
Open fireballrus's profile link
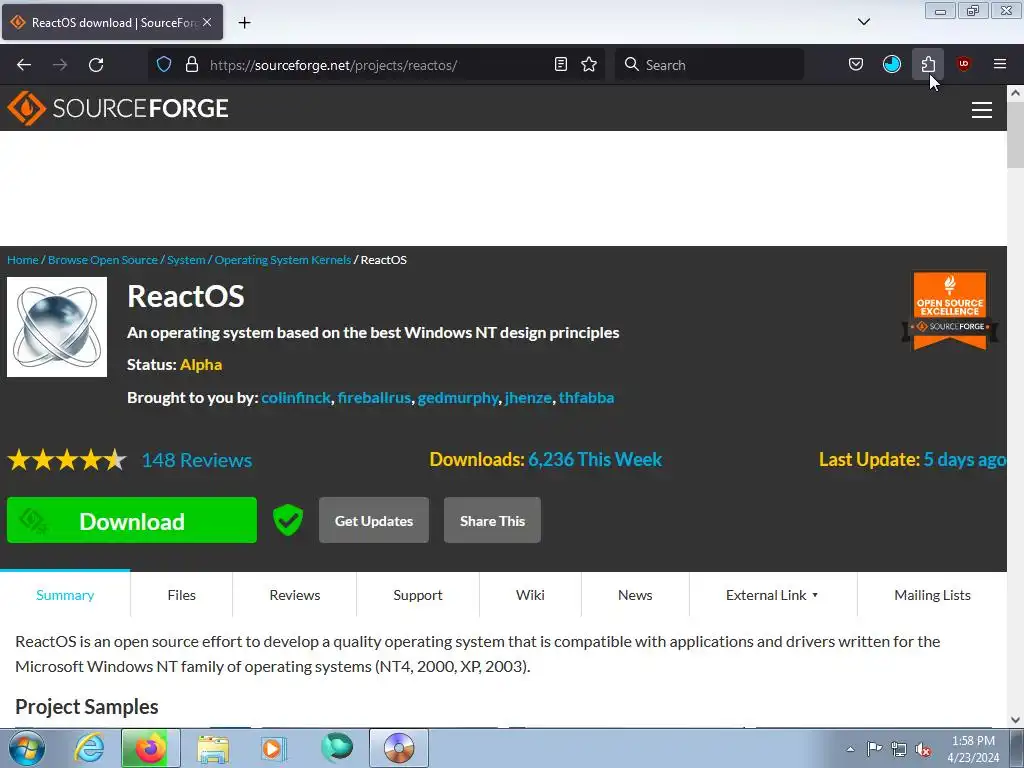point(374,398)
